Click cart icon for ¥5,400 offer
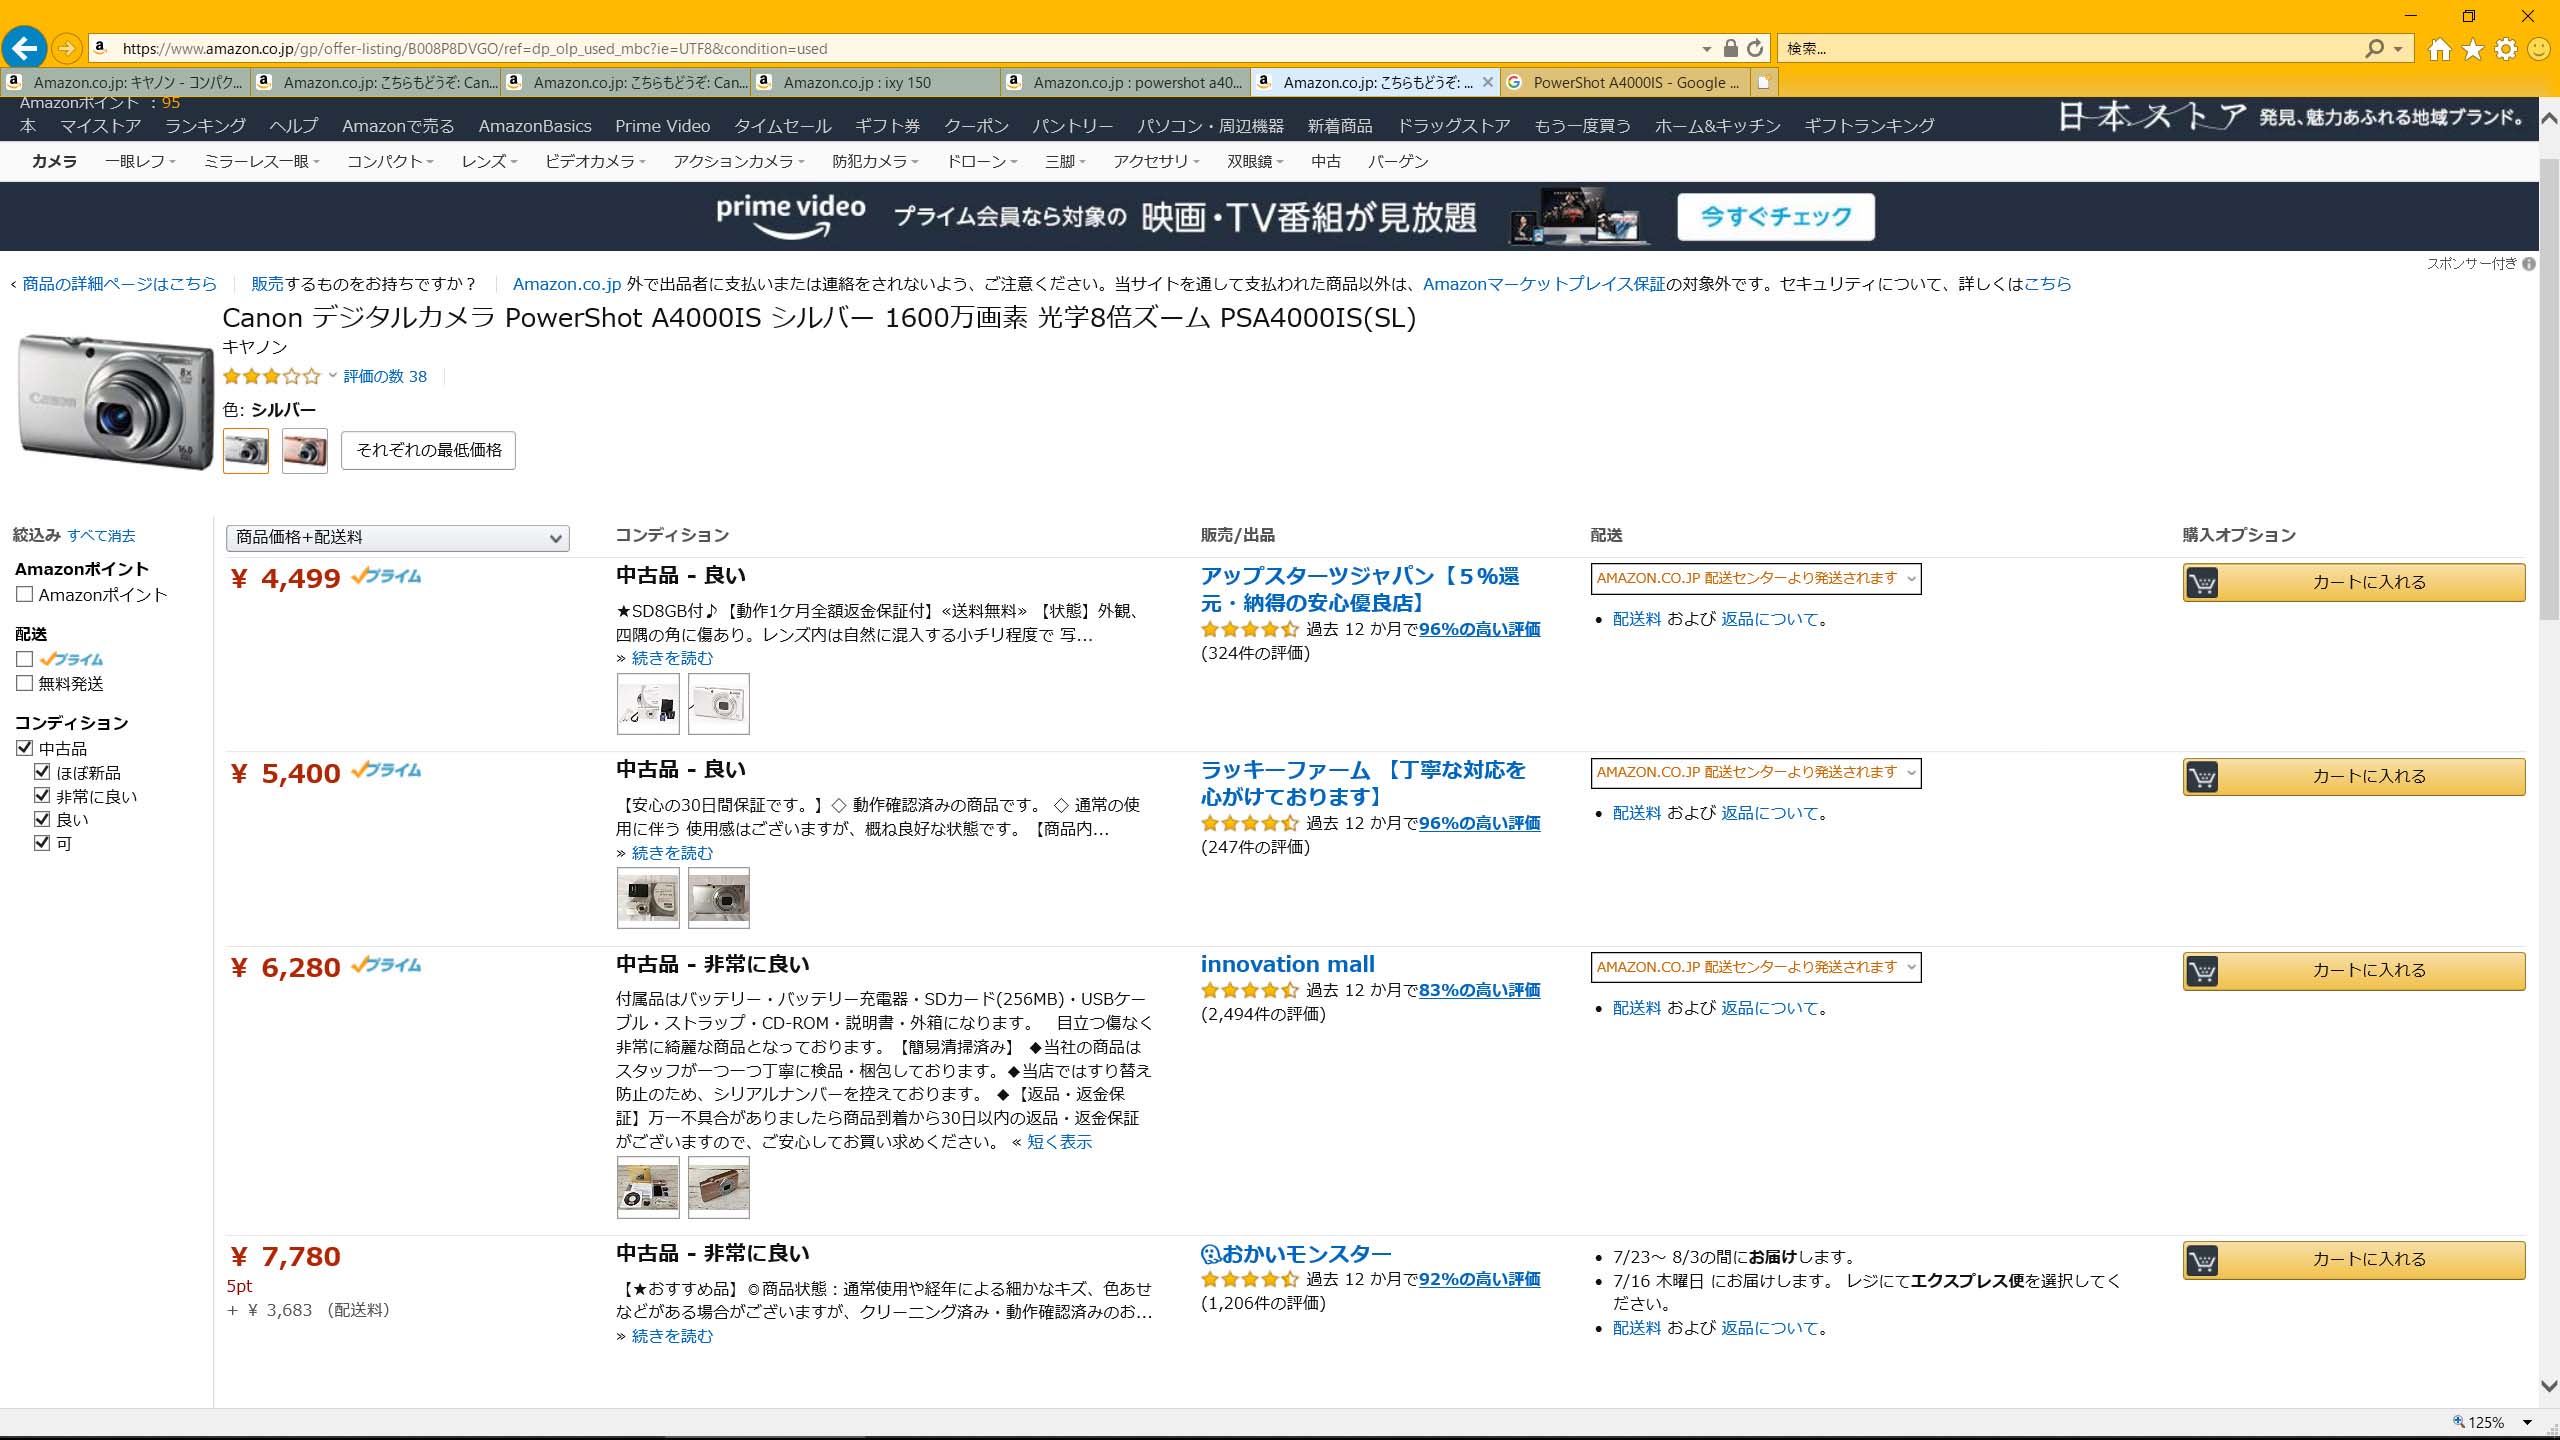The width and height of the screenshot is (2560, 1440). 2203,777
